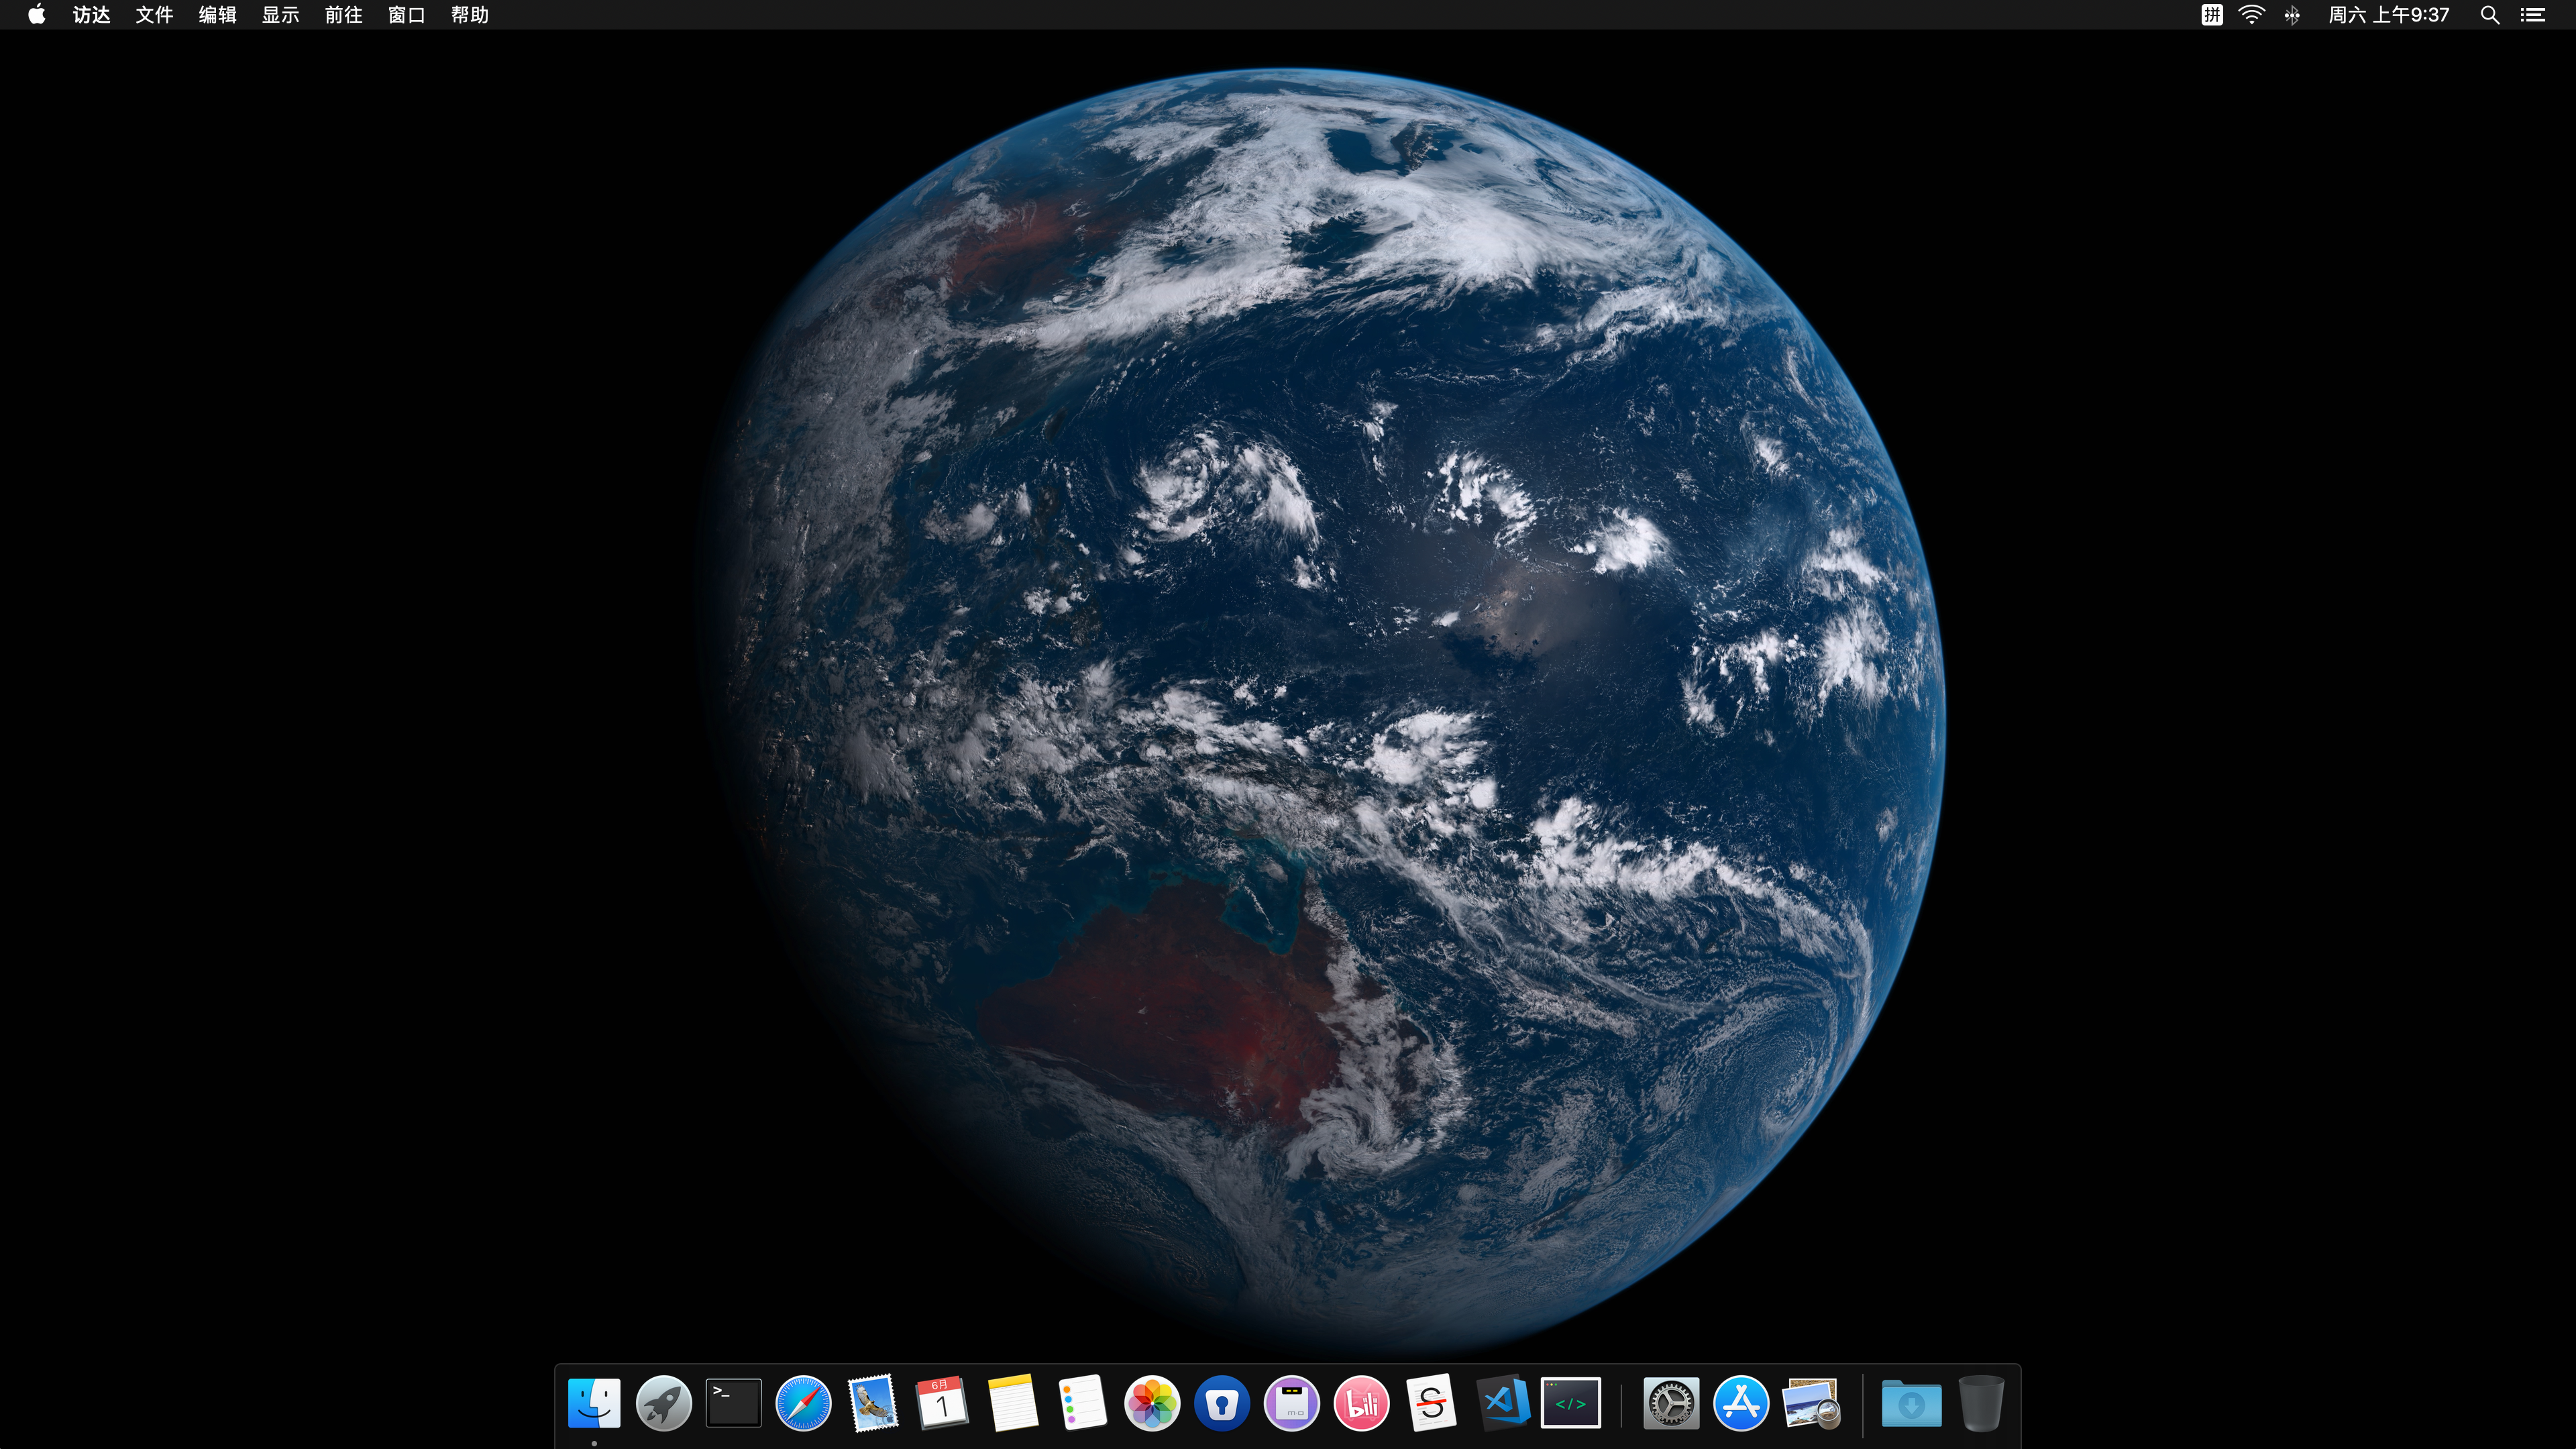The image size is (2576, 1449).
Task: Click the 周六 上午9:37 clock
Action: pos(2388,15)
